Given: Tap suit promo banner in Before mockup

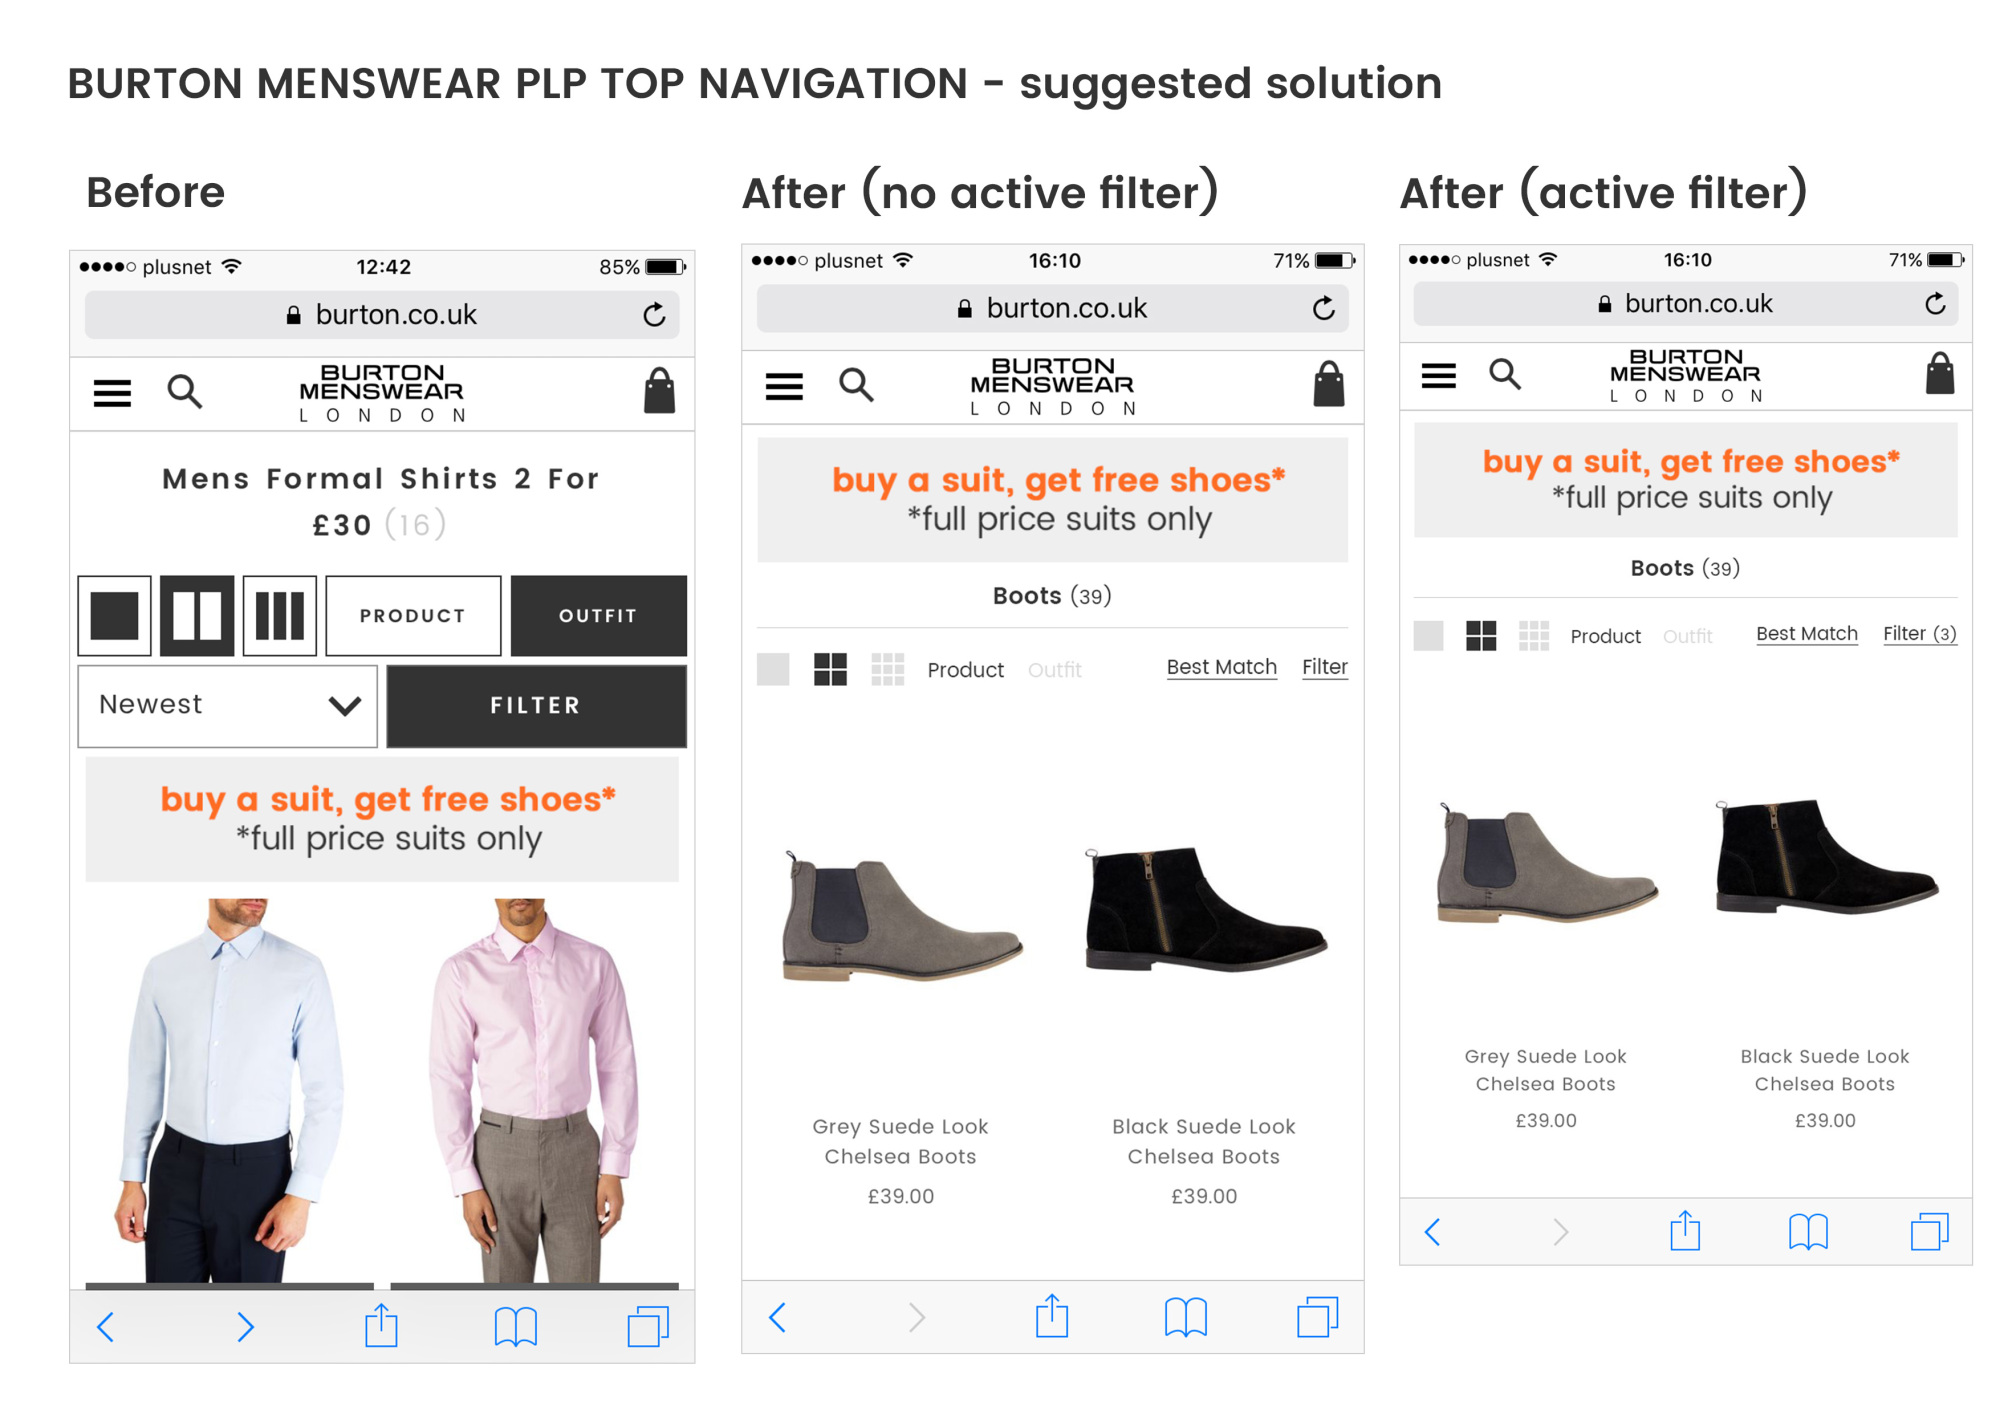Looking at the screenshot, I should point(382,819).
